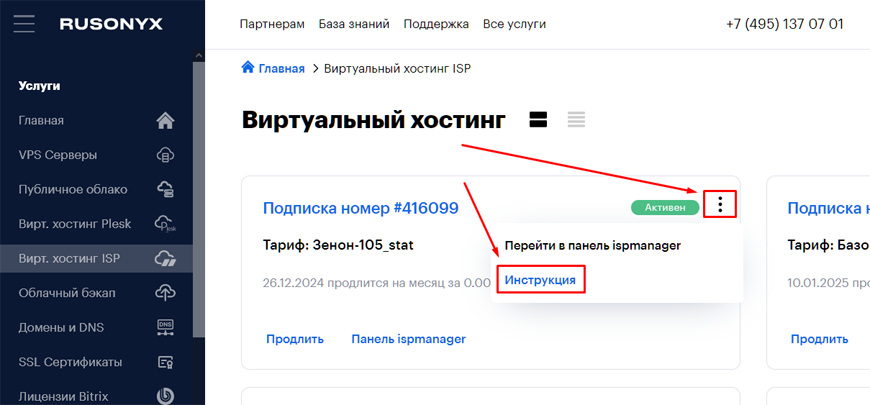Select Вирт. хостинг ISP menu item
Screen dimensions: 870x405
(x=96, y=259)
